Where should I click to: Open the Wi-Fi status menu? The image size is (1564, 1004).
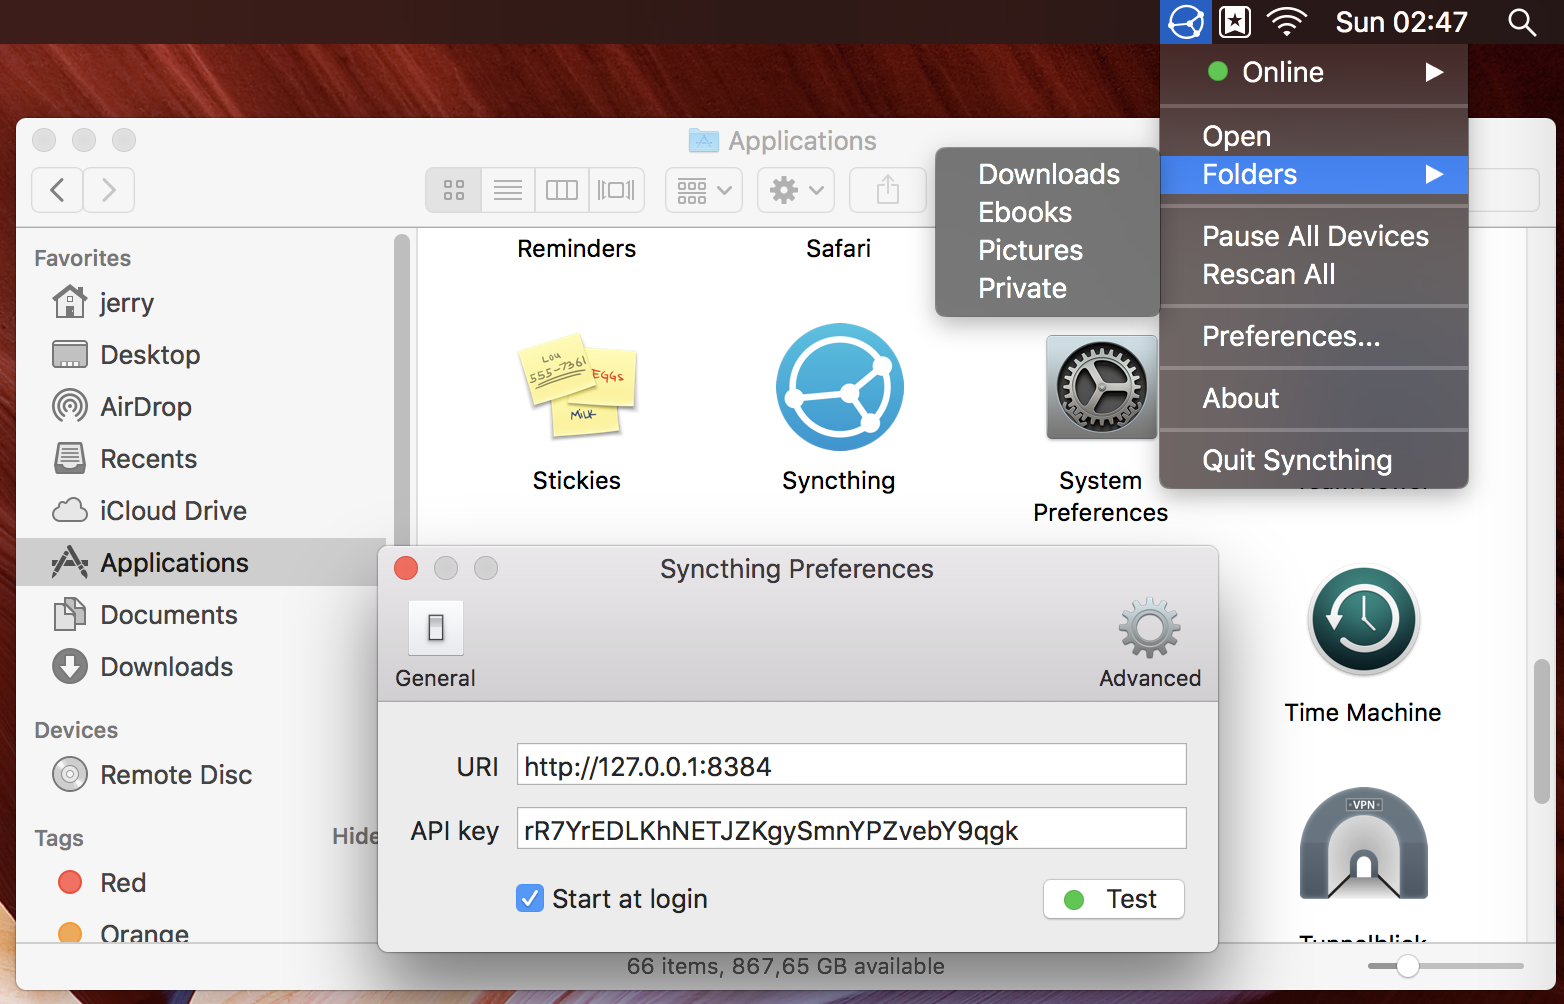coord(1287,22)
